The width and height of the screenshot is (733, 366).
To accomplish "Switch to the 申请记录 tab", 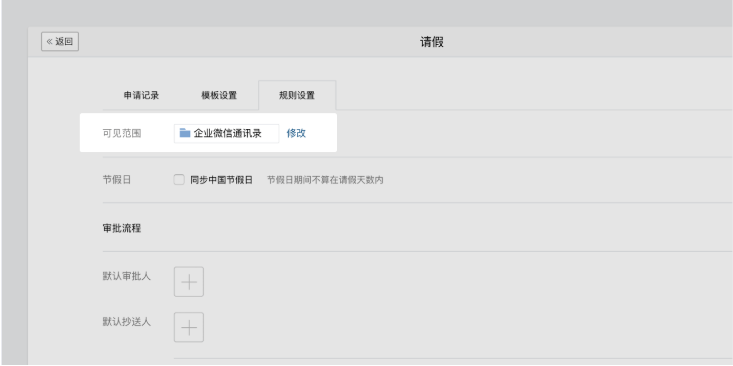I will point(141,95).
